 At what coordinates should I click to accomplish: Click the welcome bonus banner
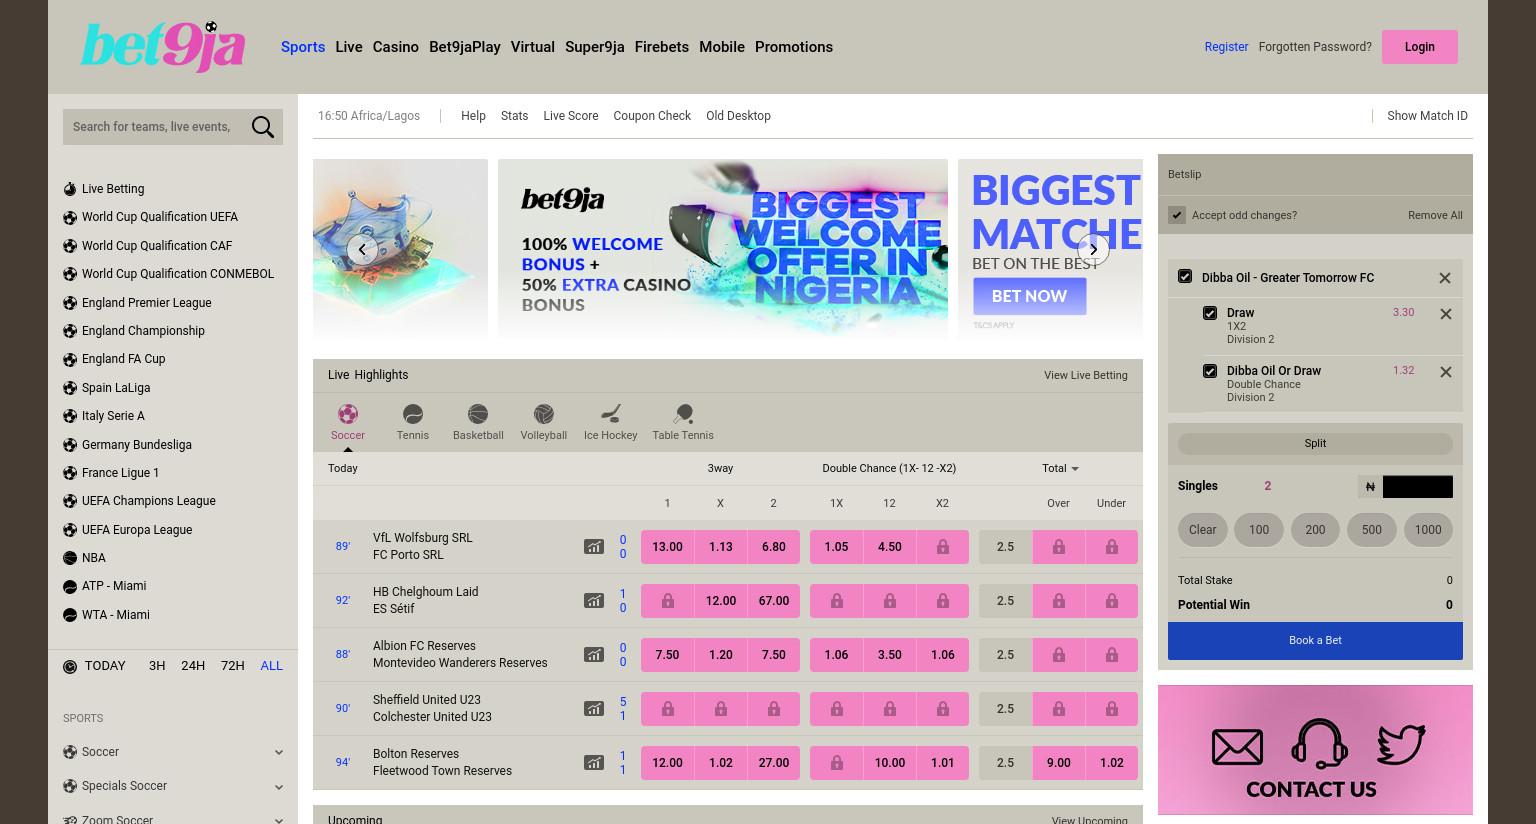click(723, 248)
